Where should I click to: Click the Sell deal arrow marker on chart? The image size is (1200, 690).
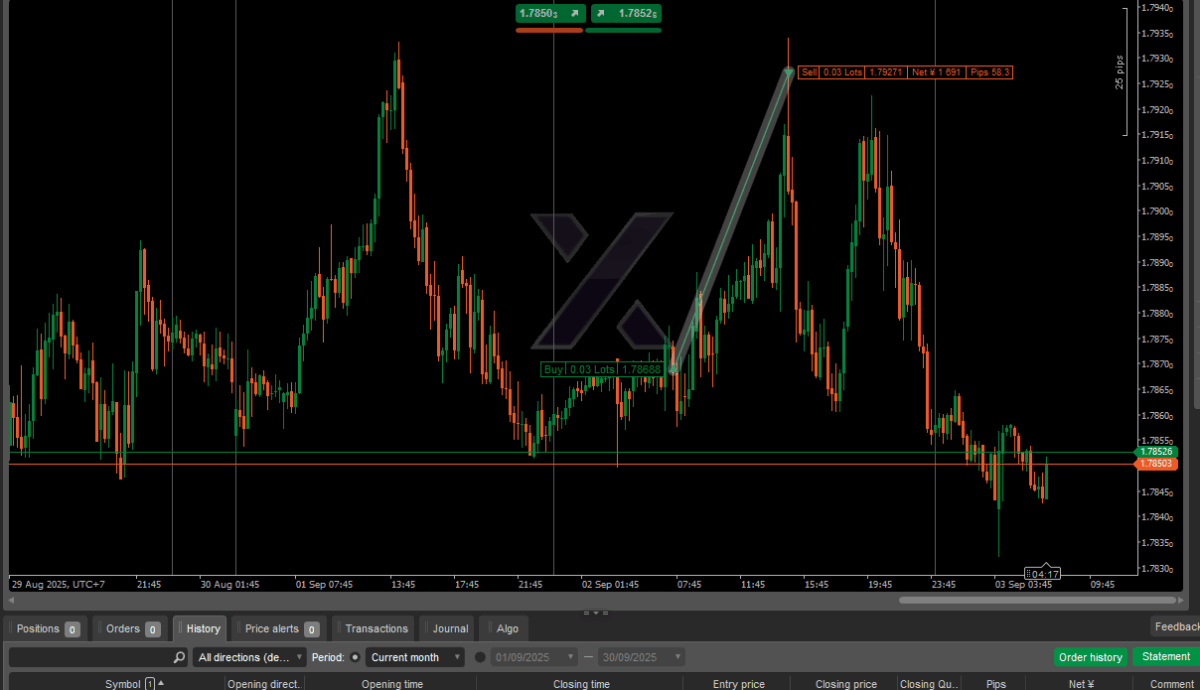pyautogui.click(x=789, y=72)
